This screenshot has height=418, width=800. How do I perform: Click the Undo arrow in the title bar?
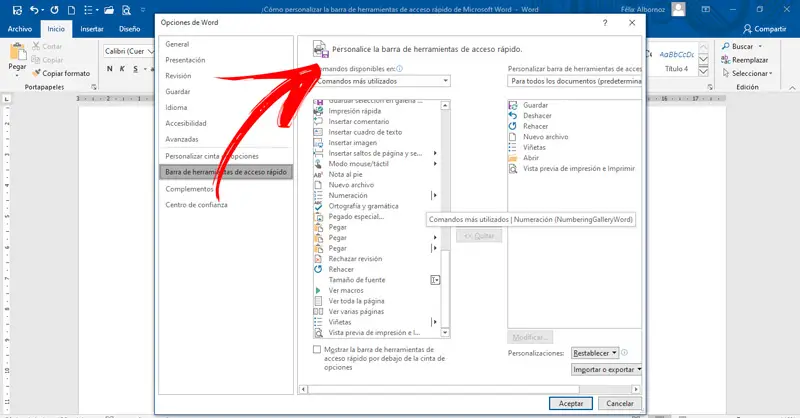click(x=34, y=10)
